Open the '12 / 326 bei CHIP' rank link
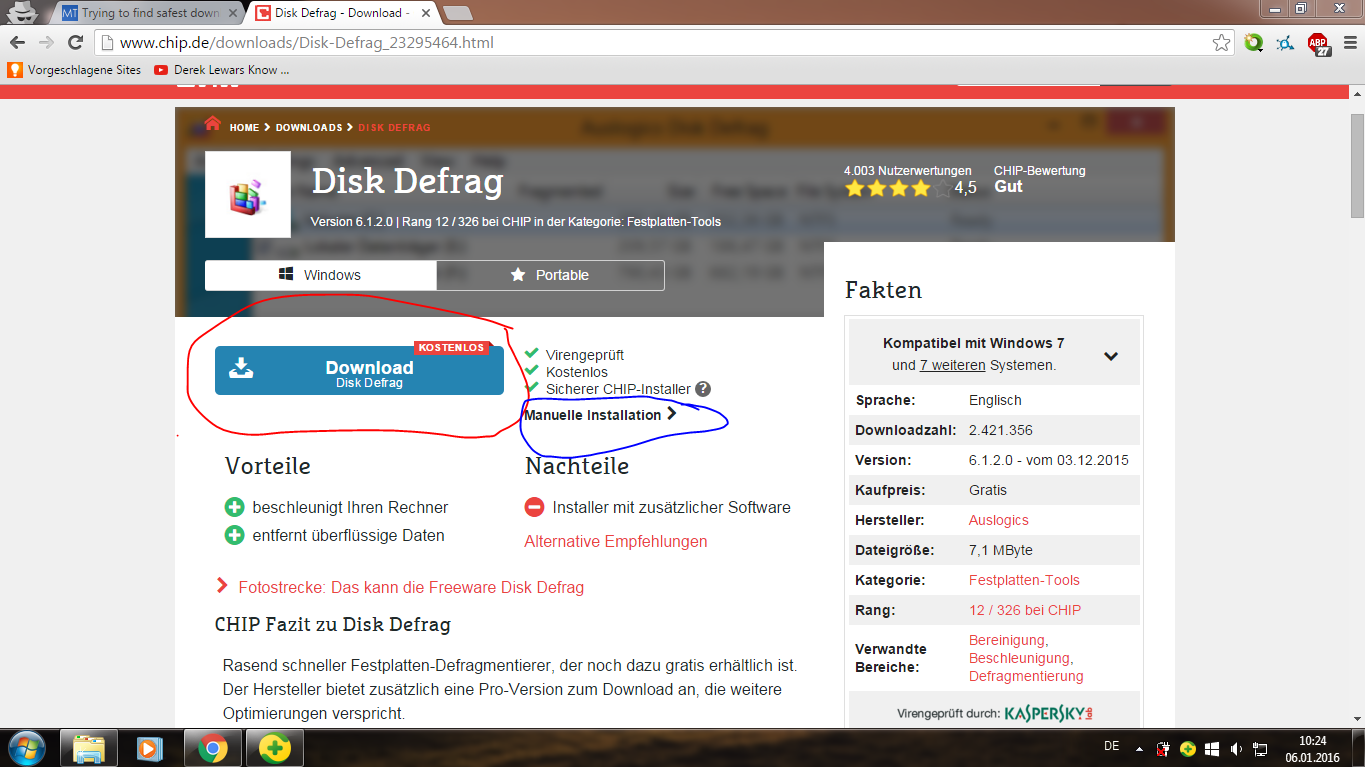Viewport: 1365px width, 767px height. point(1025,610)
